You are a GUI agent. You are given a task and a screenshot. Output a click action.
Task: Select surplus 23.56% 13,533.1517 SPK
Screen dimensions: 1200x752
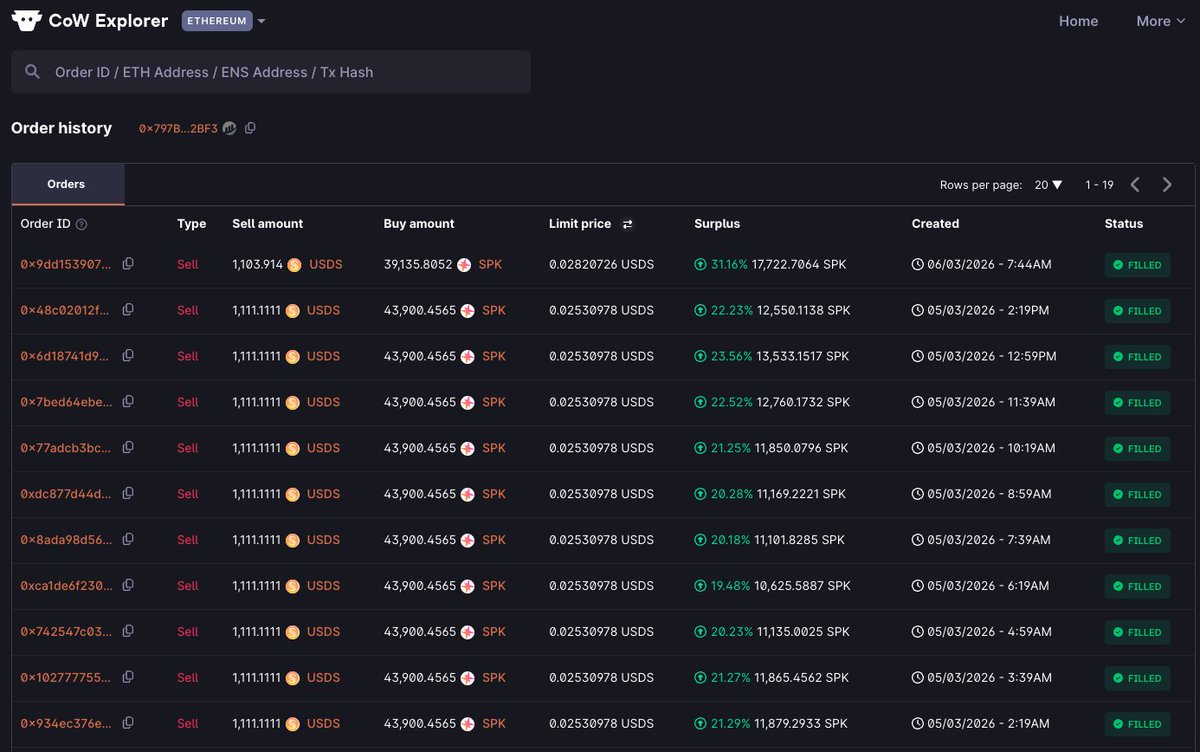click(x=772, y=356)
